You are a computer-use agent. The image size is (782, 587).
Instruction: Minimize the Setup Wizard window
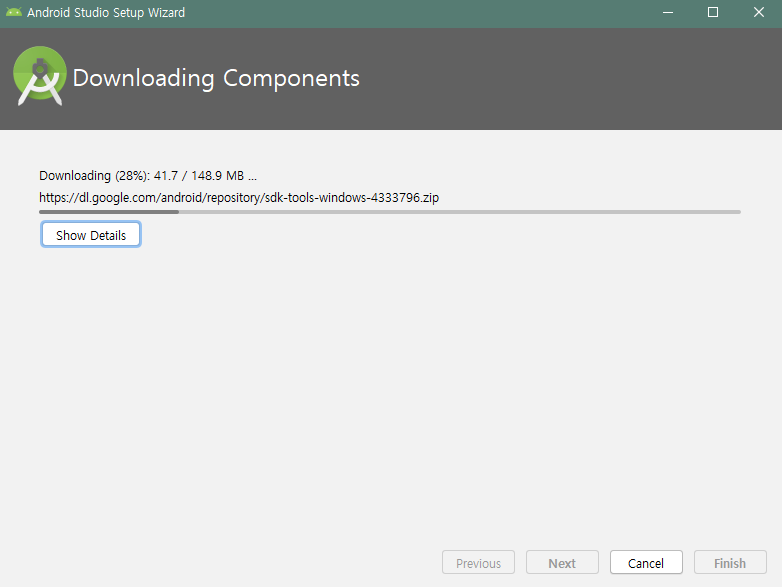(x=668, y=12)
